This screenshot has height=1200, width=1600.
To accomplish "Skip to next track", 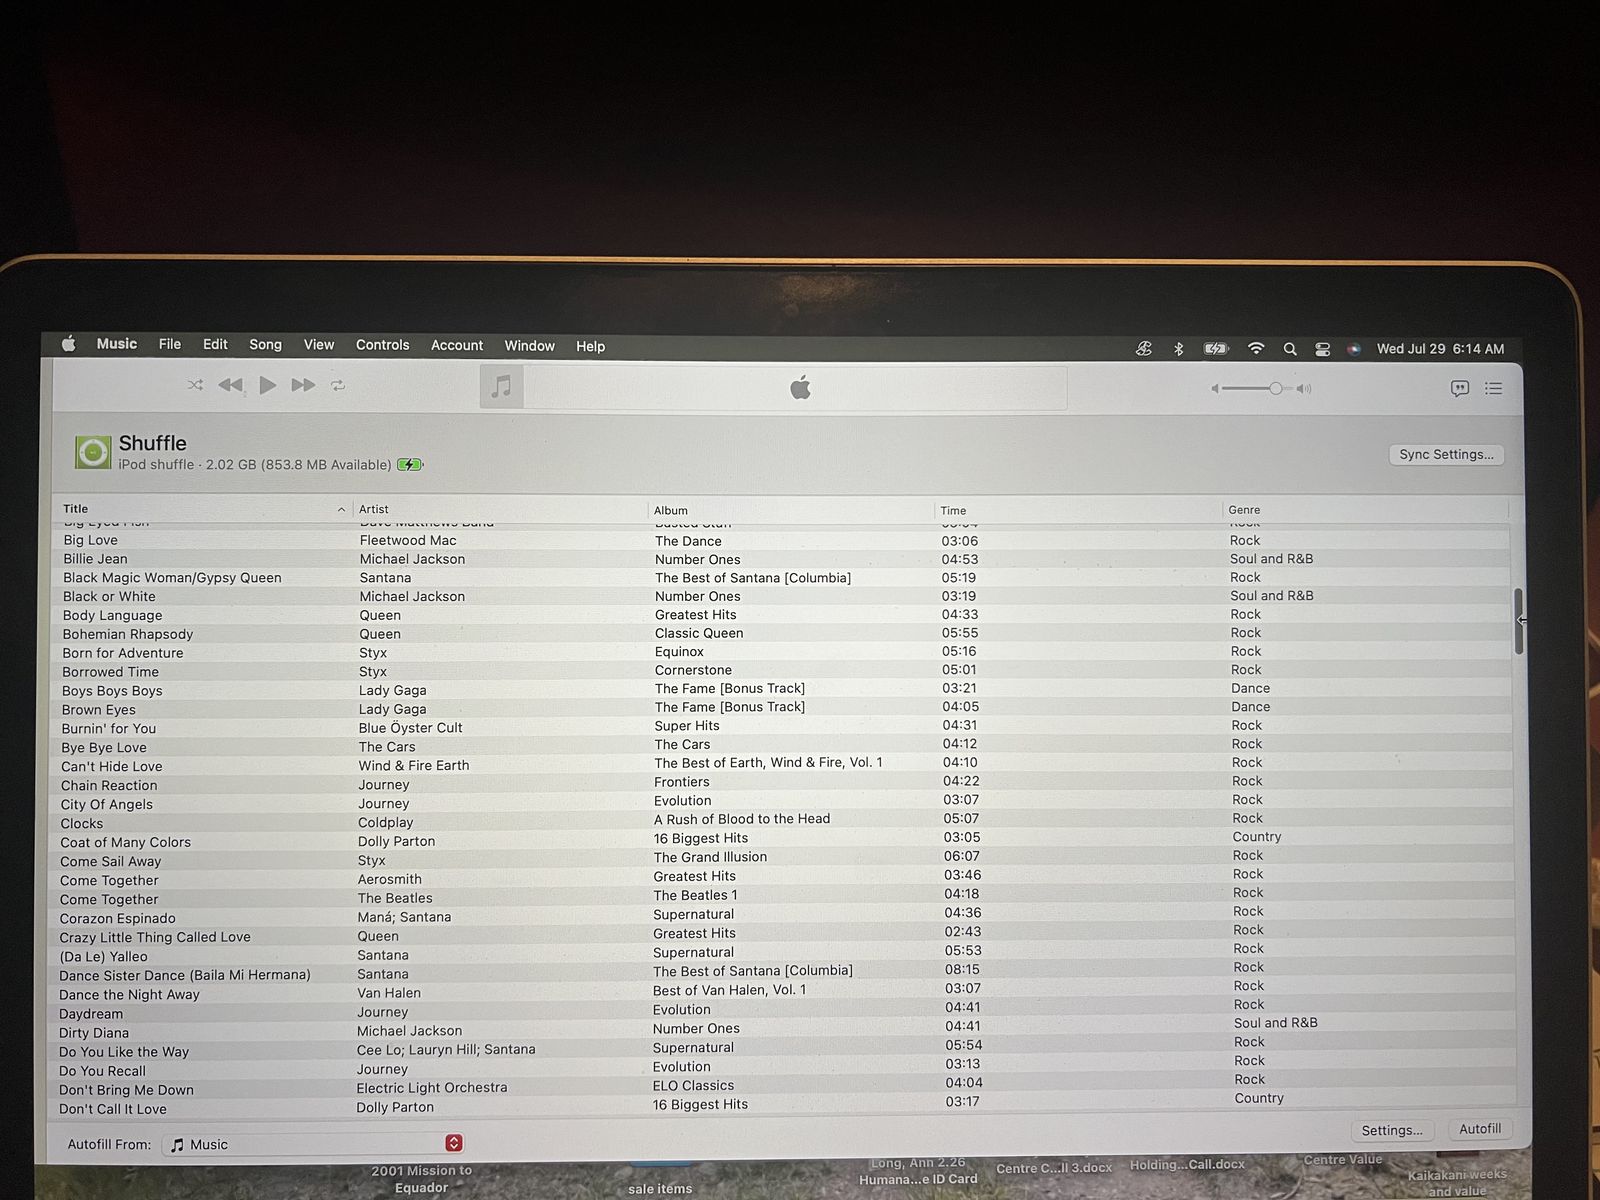I will [x=303, y=385].
